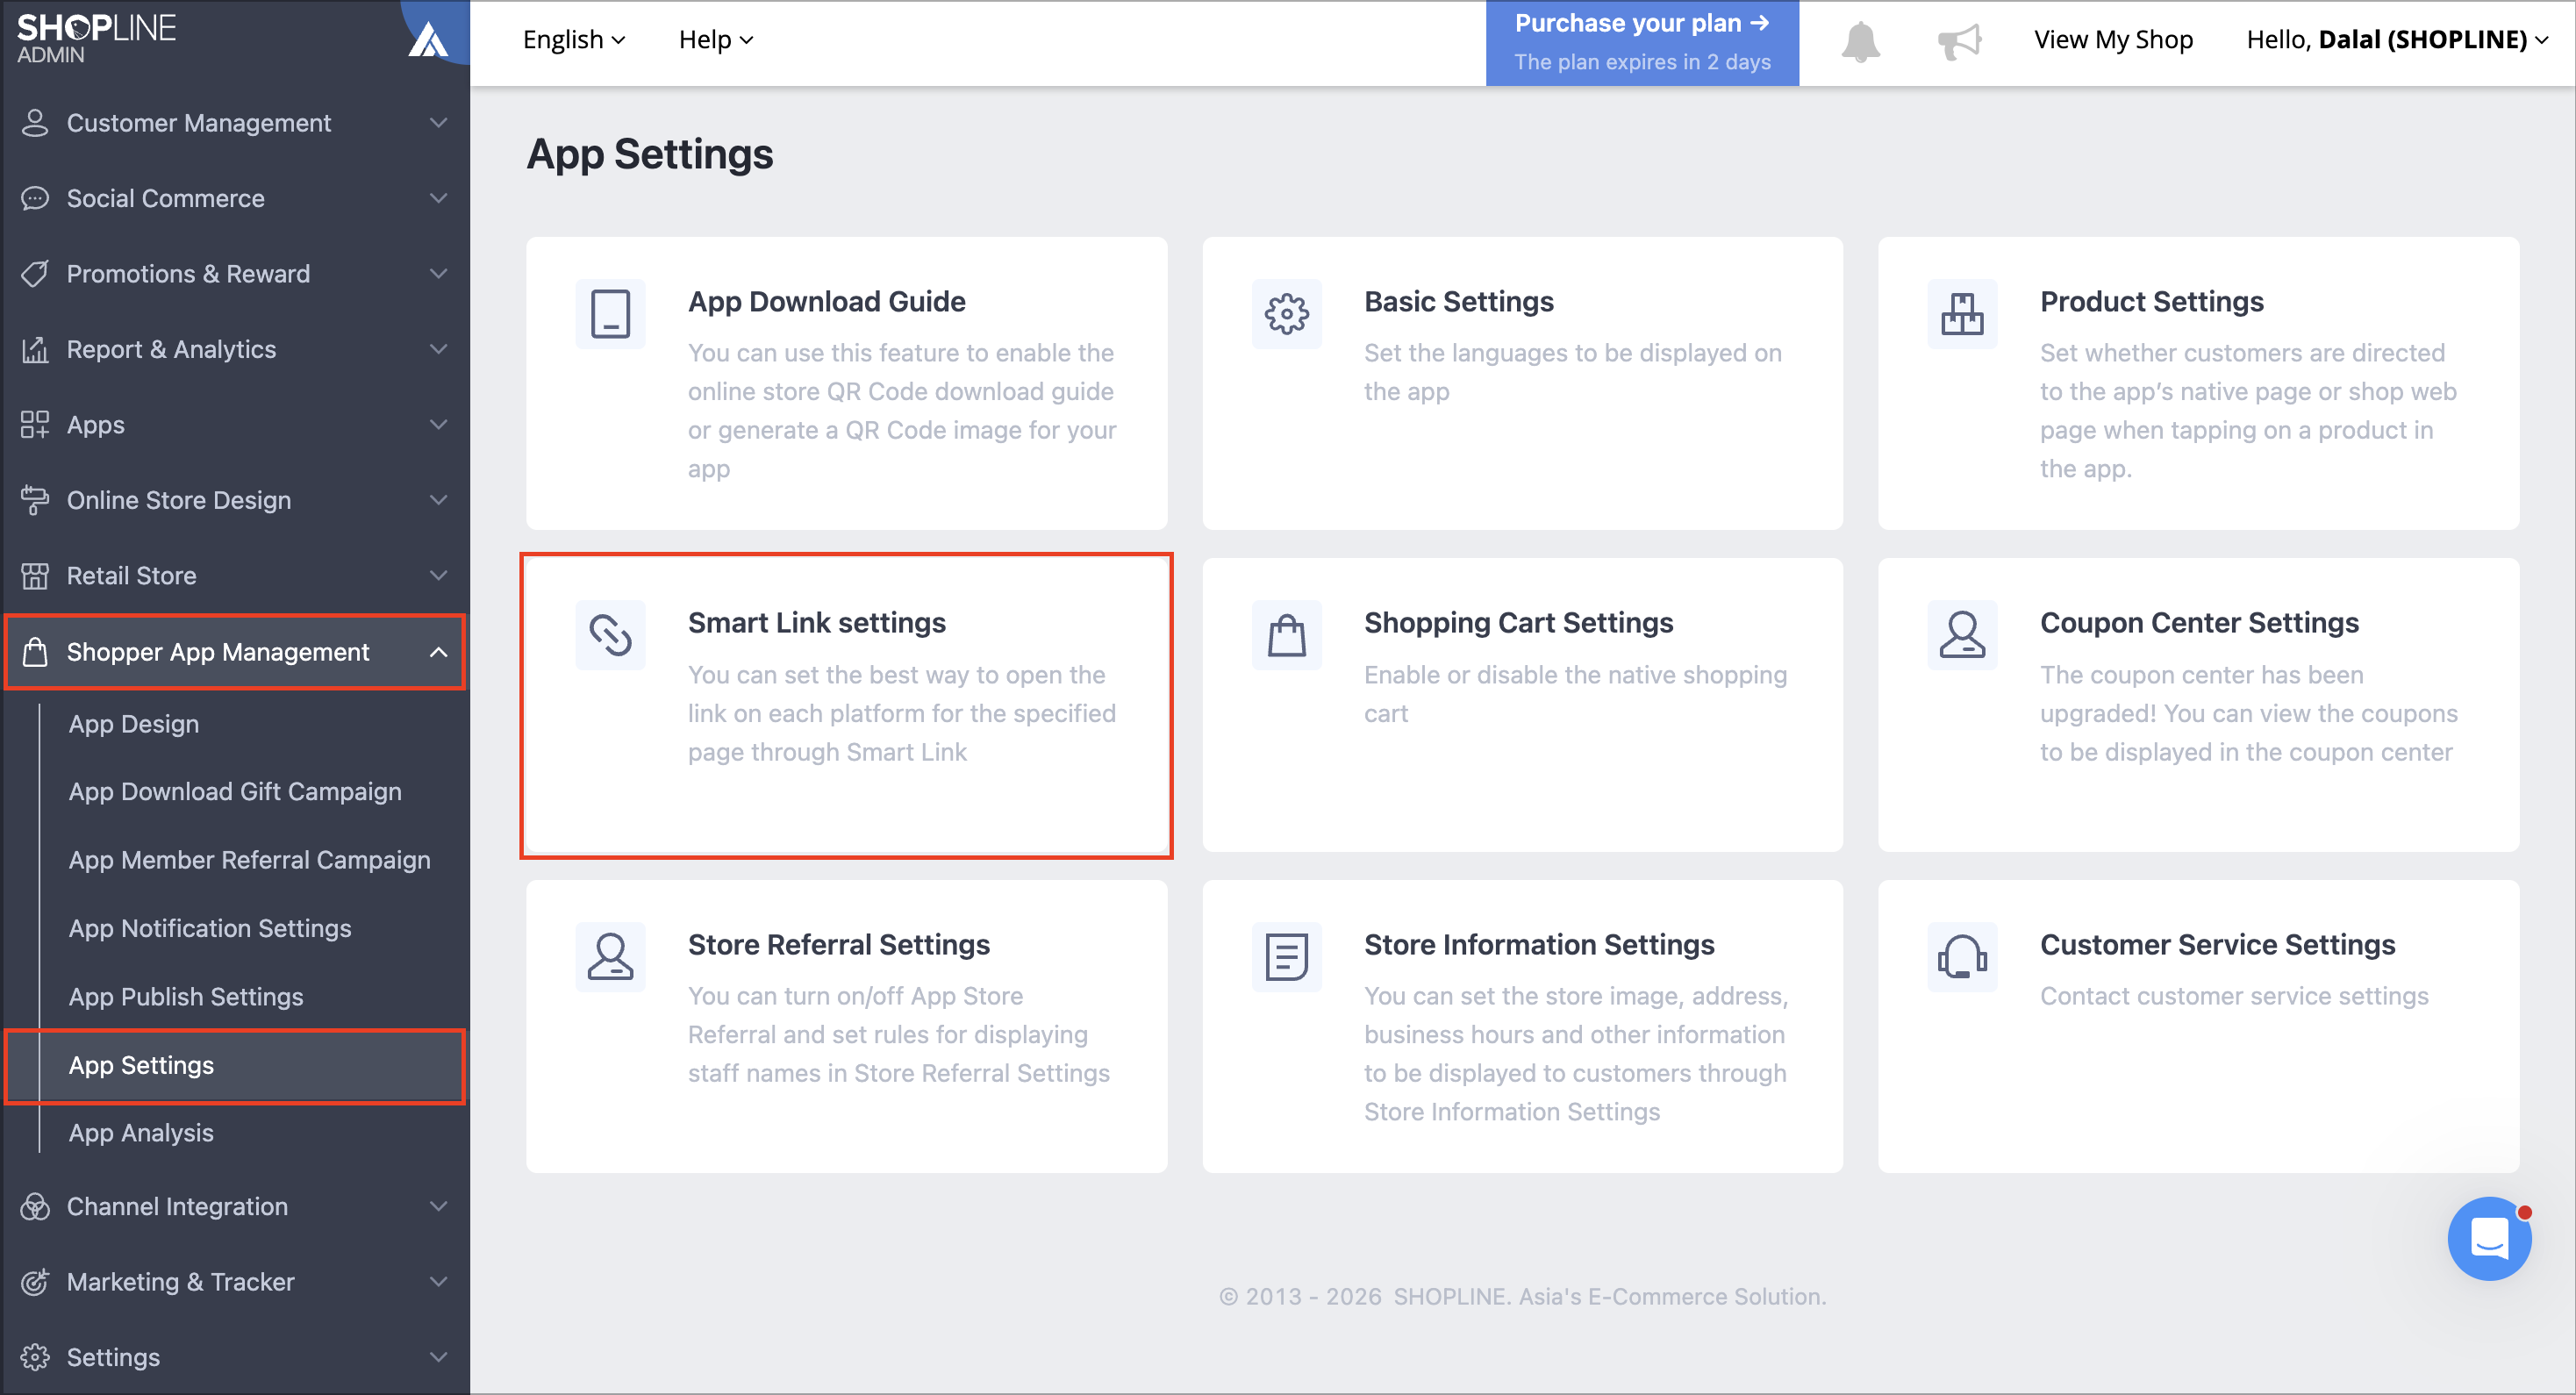
Task: Open the Help dropdown menu
Action: (x=716, y=40)
